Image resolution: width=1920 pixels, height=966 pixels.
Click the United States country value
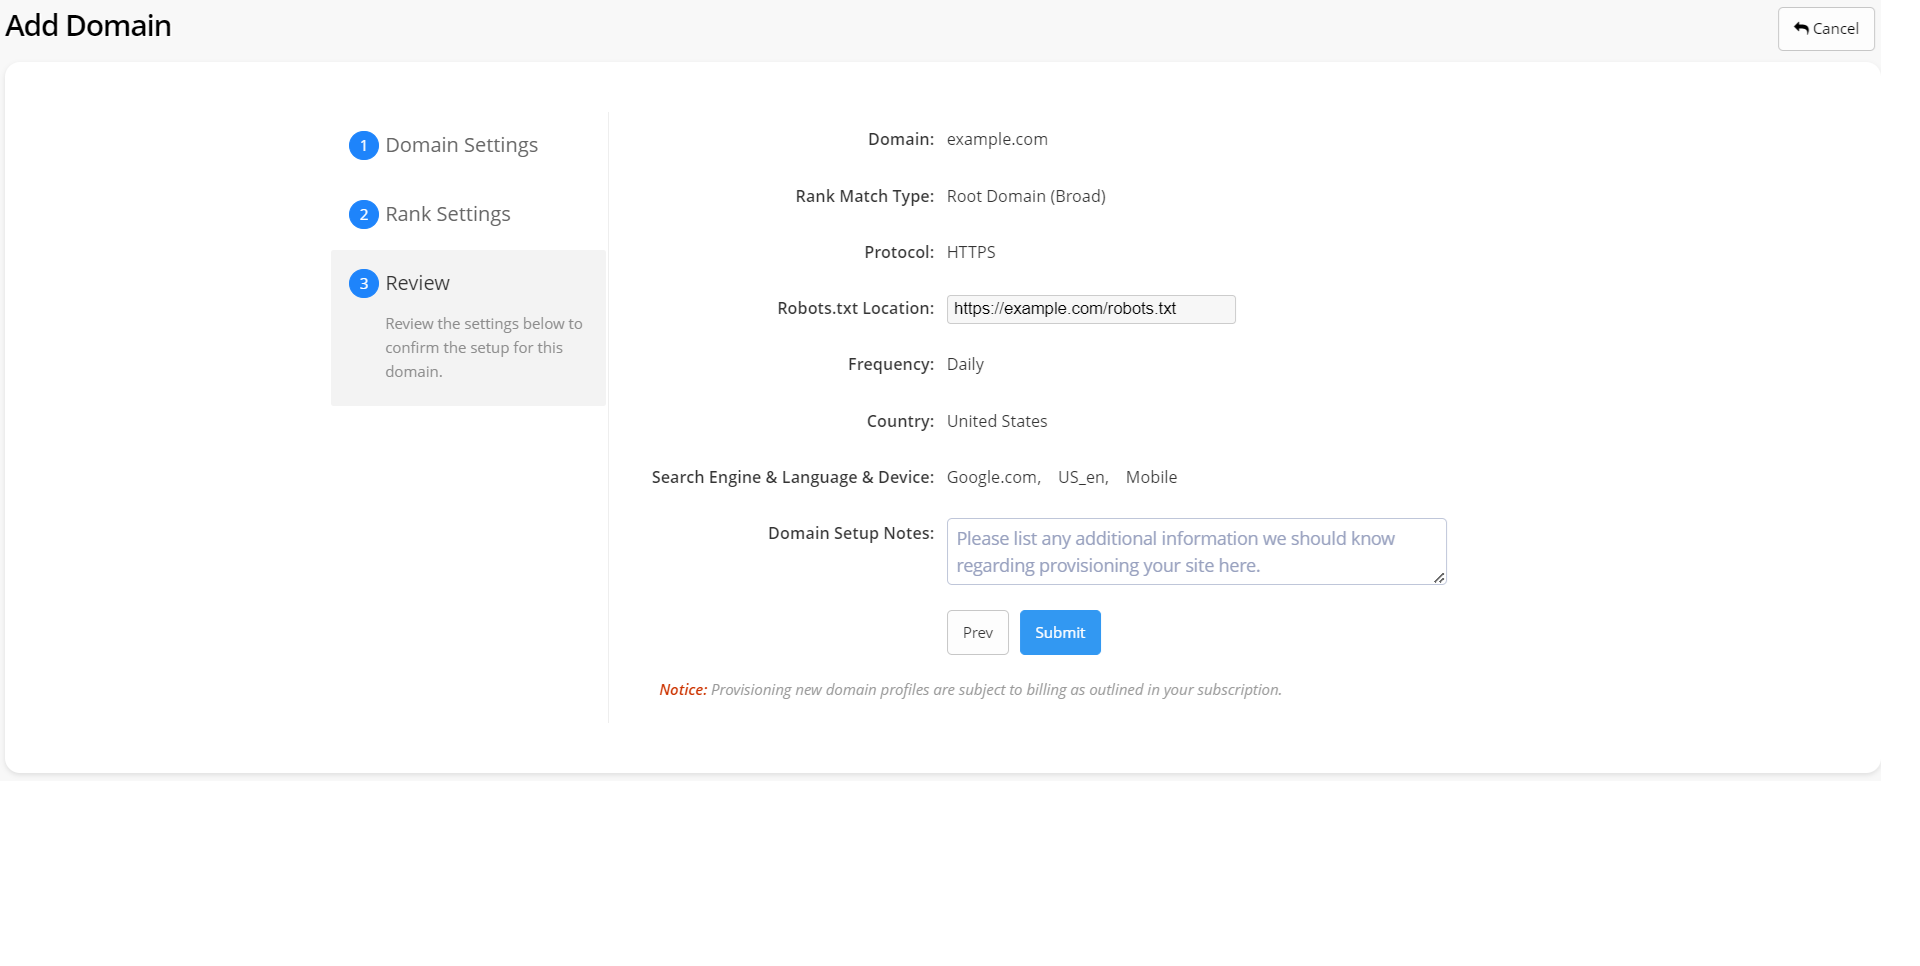(x=997, y=422)
